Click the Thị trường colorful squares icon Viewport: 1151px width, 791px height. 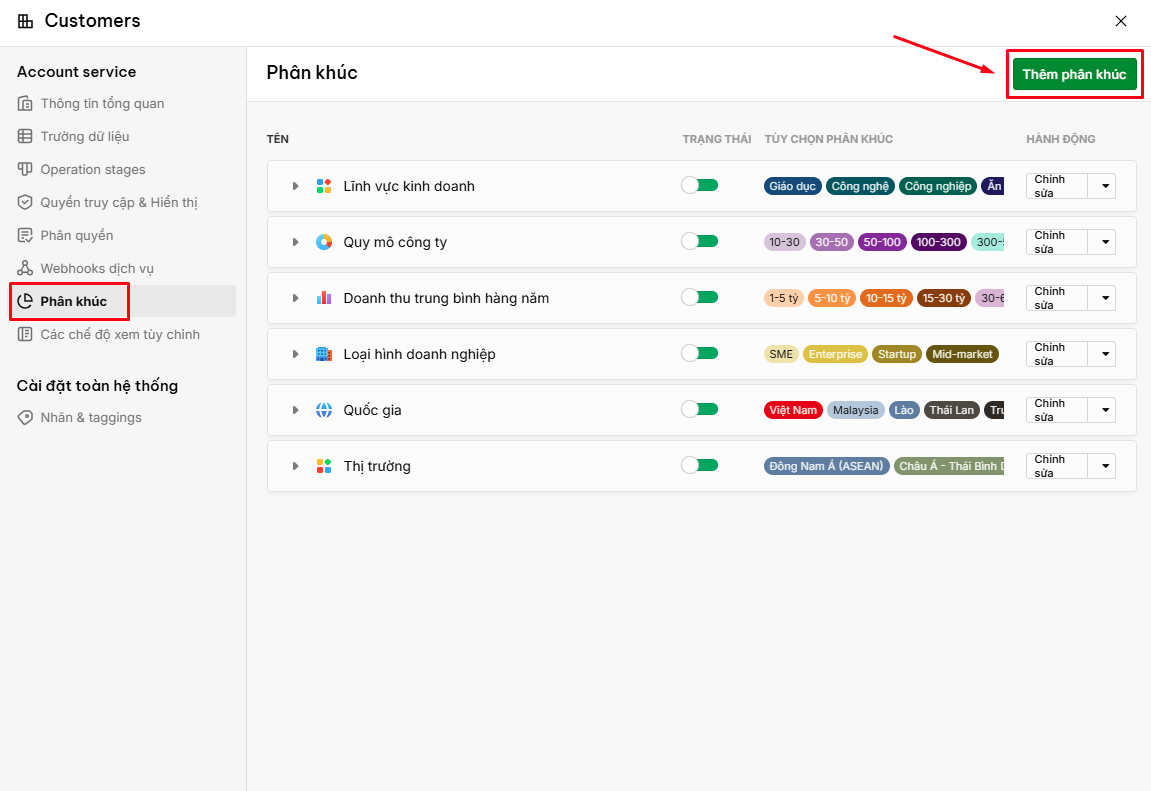coord(324,466)
